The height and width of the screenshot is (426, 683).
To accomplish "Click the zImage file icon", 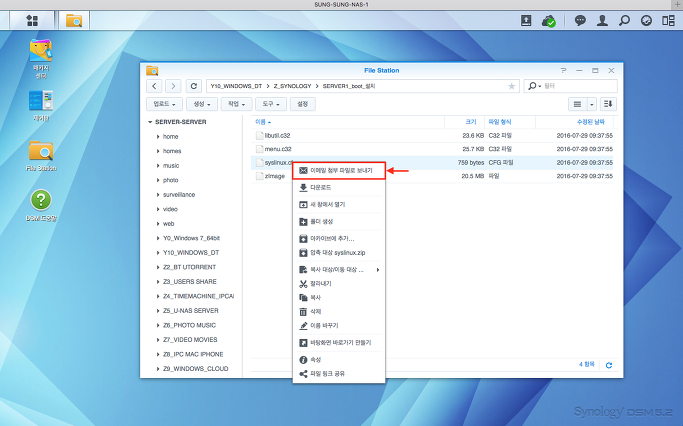I will click(x=260, y=176).
